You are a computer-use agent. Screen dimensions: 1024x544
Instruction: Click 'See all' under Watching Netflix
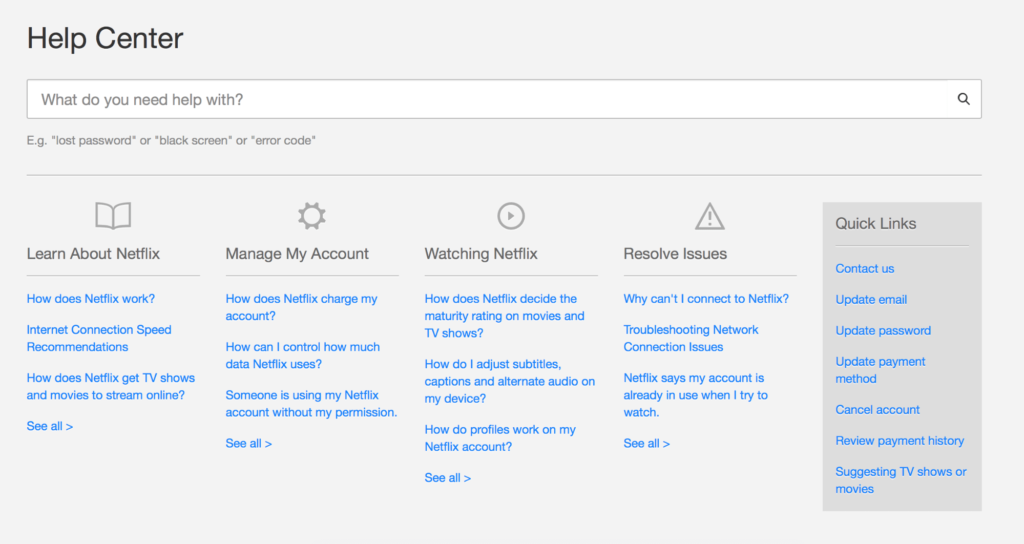pyautogui.click(x=448, y=477)
